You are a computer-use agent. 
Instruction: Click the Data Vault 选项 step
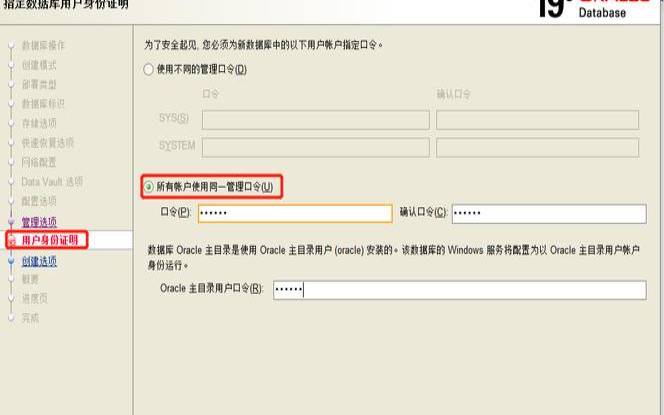52,182
